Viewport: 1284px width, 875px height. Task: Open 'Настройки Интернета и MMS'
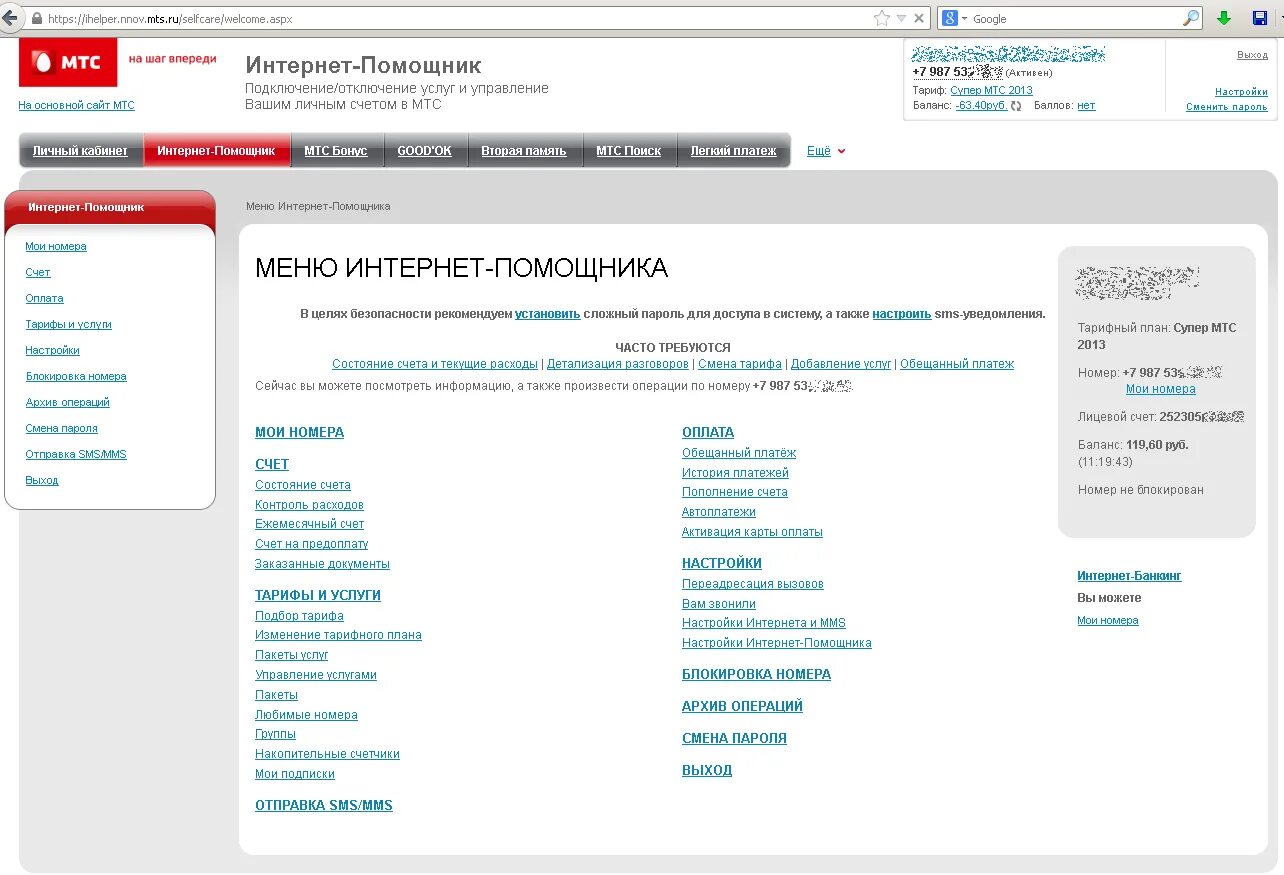click(x=764, y=623)
